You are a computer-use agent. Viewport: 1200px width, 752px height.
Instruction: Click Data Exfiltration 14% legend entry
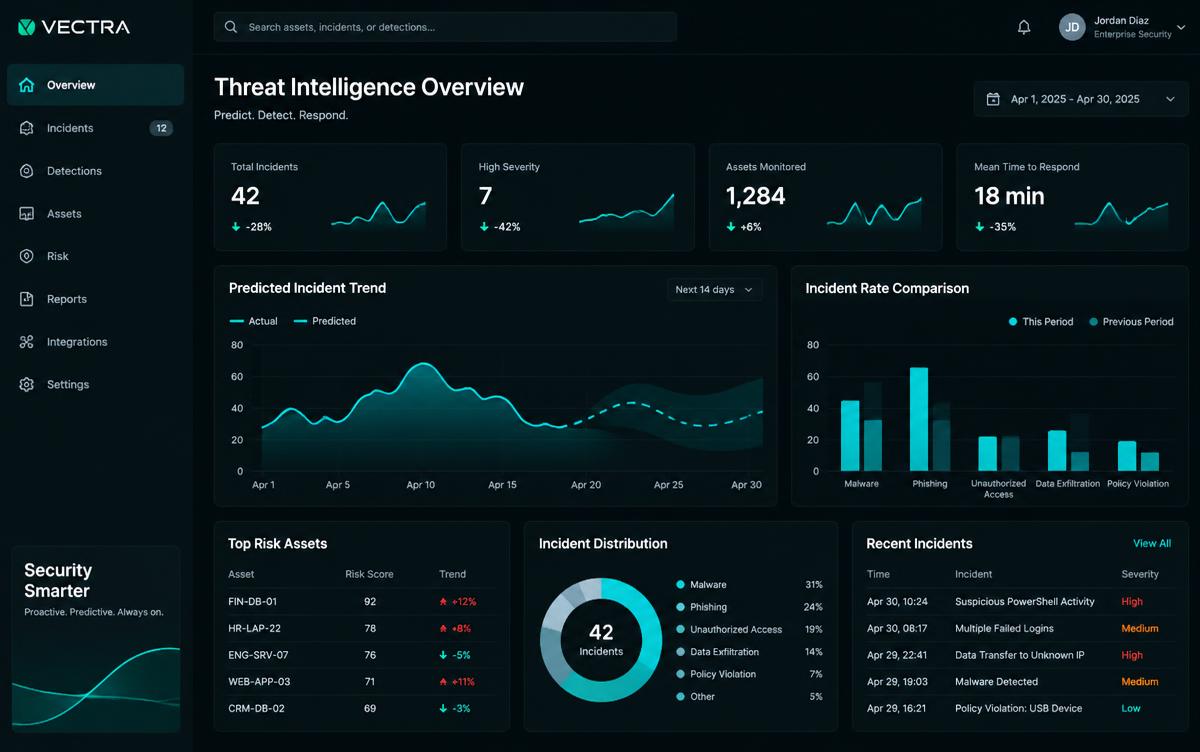coord(749,652)
